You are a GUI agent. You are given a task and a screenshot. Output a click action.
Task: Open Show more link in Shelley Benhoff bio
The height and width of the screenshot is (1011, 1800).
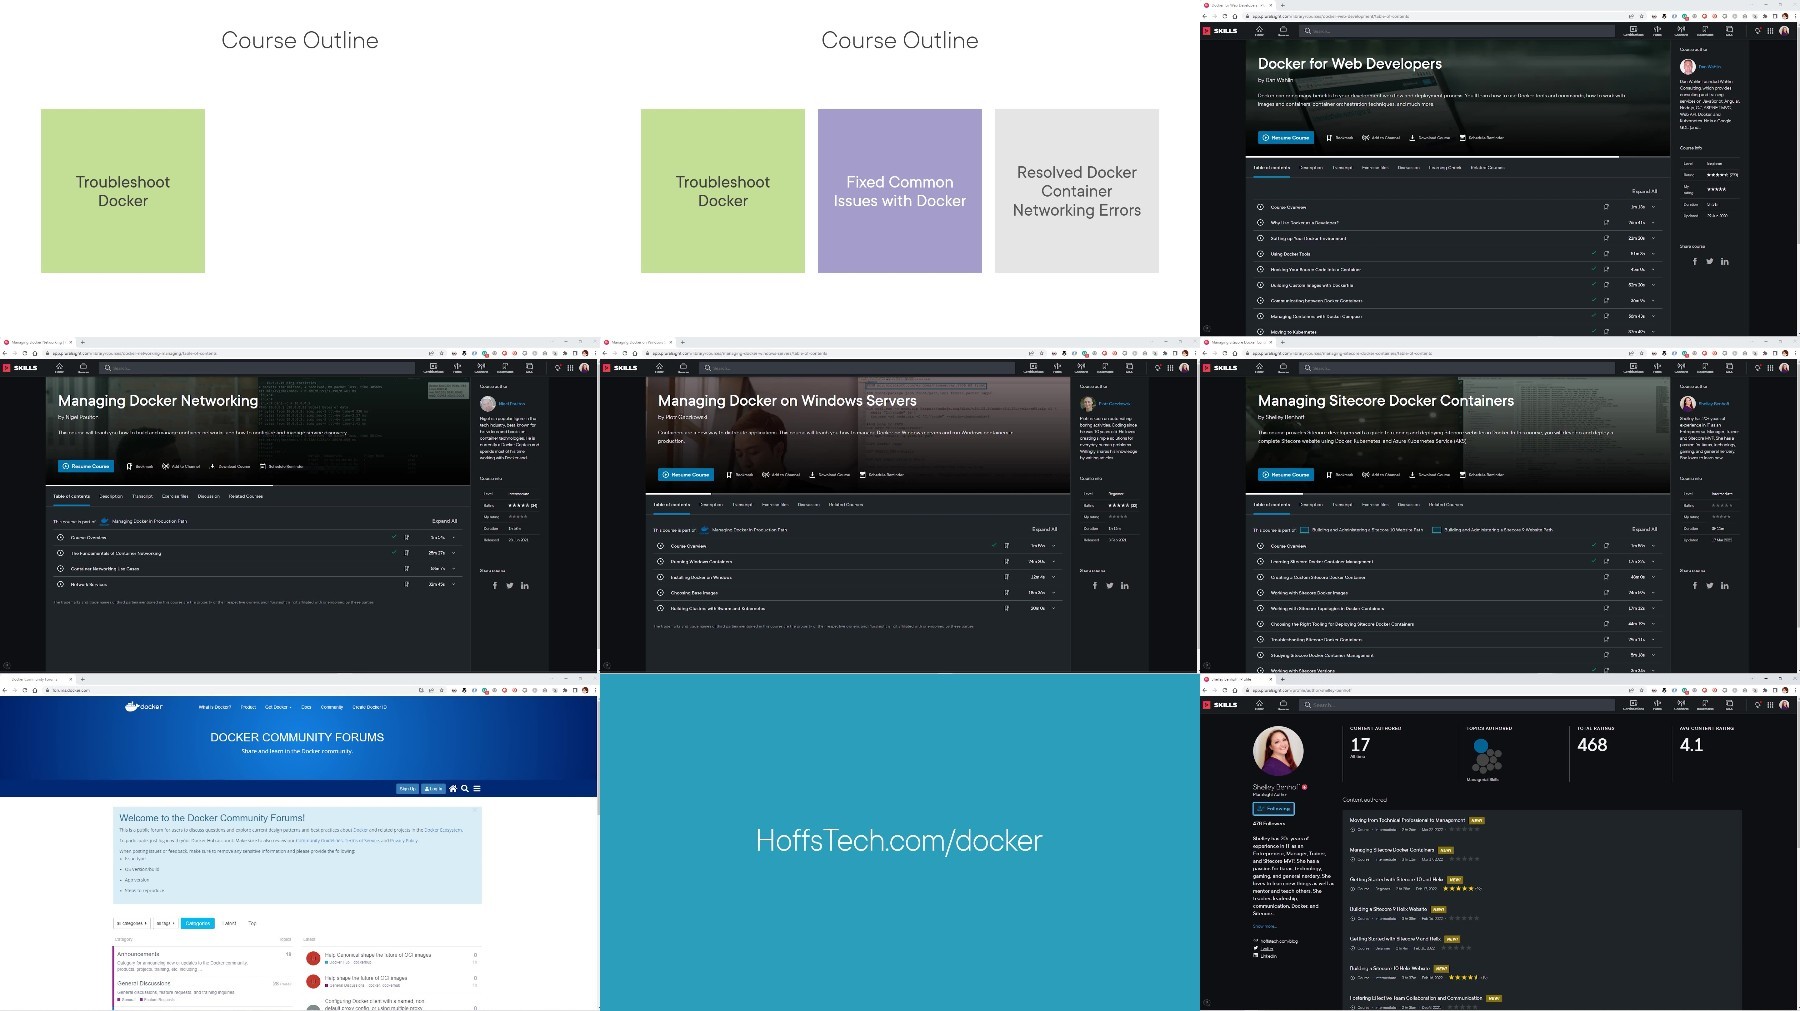[x=1264, y=926]
